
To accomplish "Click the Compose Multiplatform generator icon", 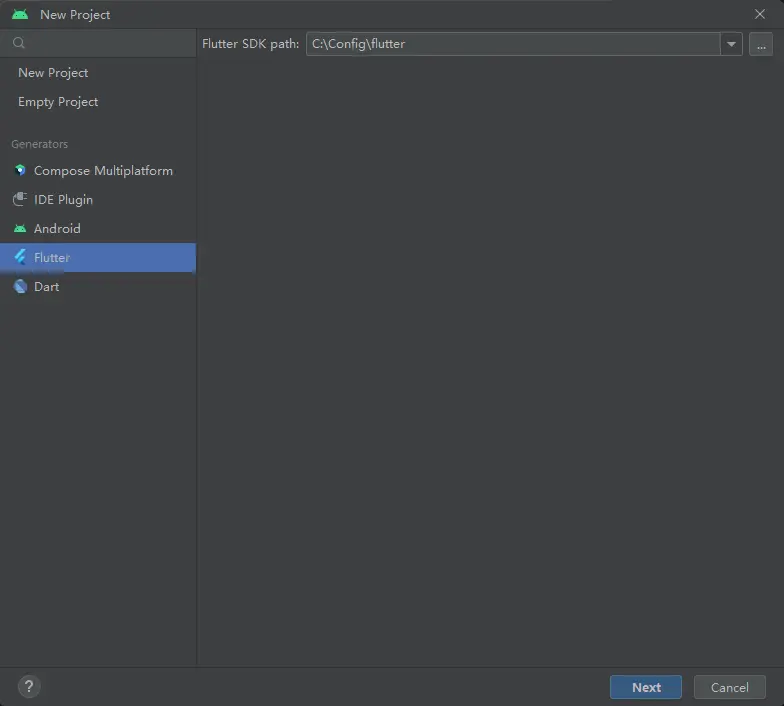I will pyautogui.click(x=20, y=170).
